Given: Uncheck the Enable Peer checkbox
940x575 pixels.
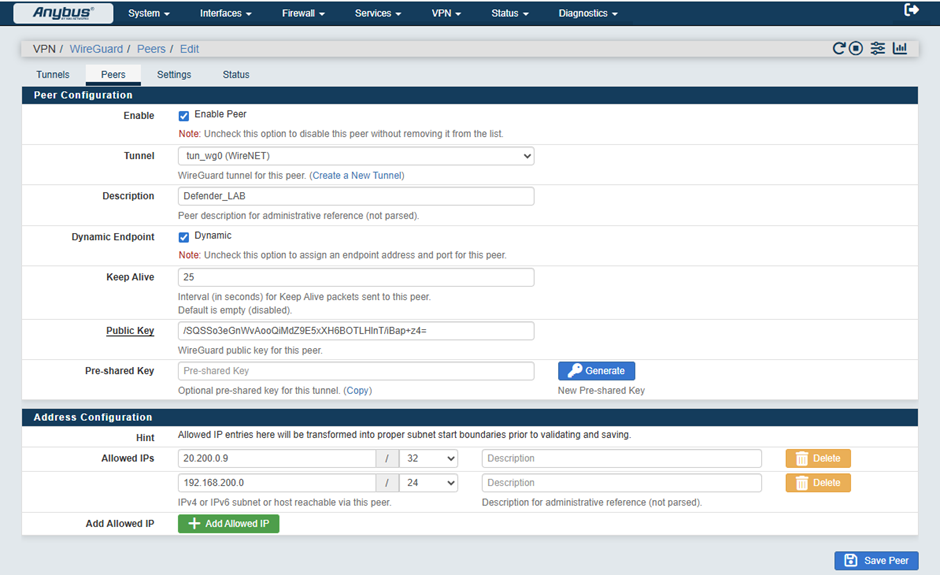Looking at the screenshot, I should (x=184, y=116).
